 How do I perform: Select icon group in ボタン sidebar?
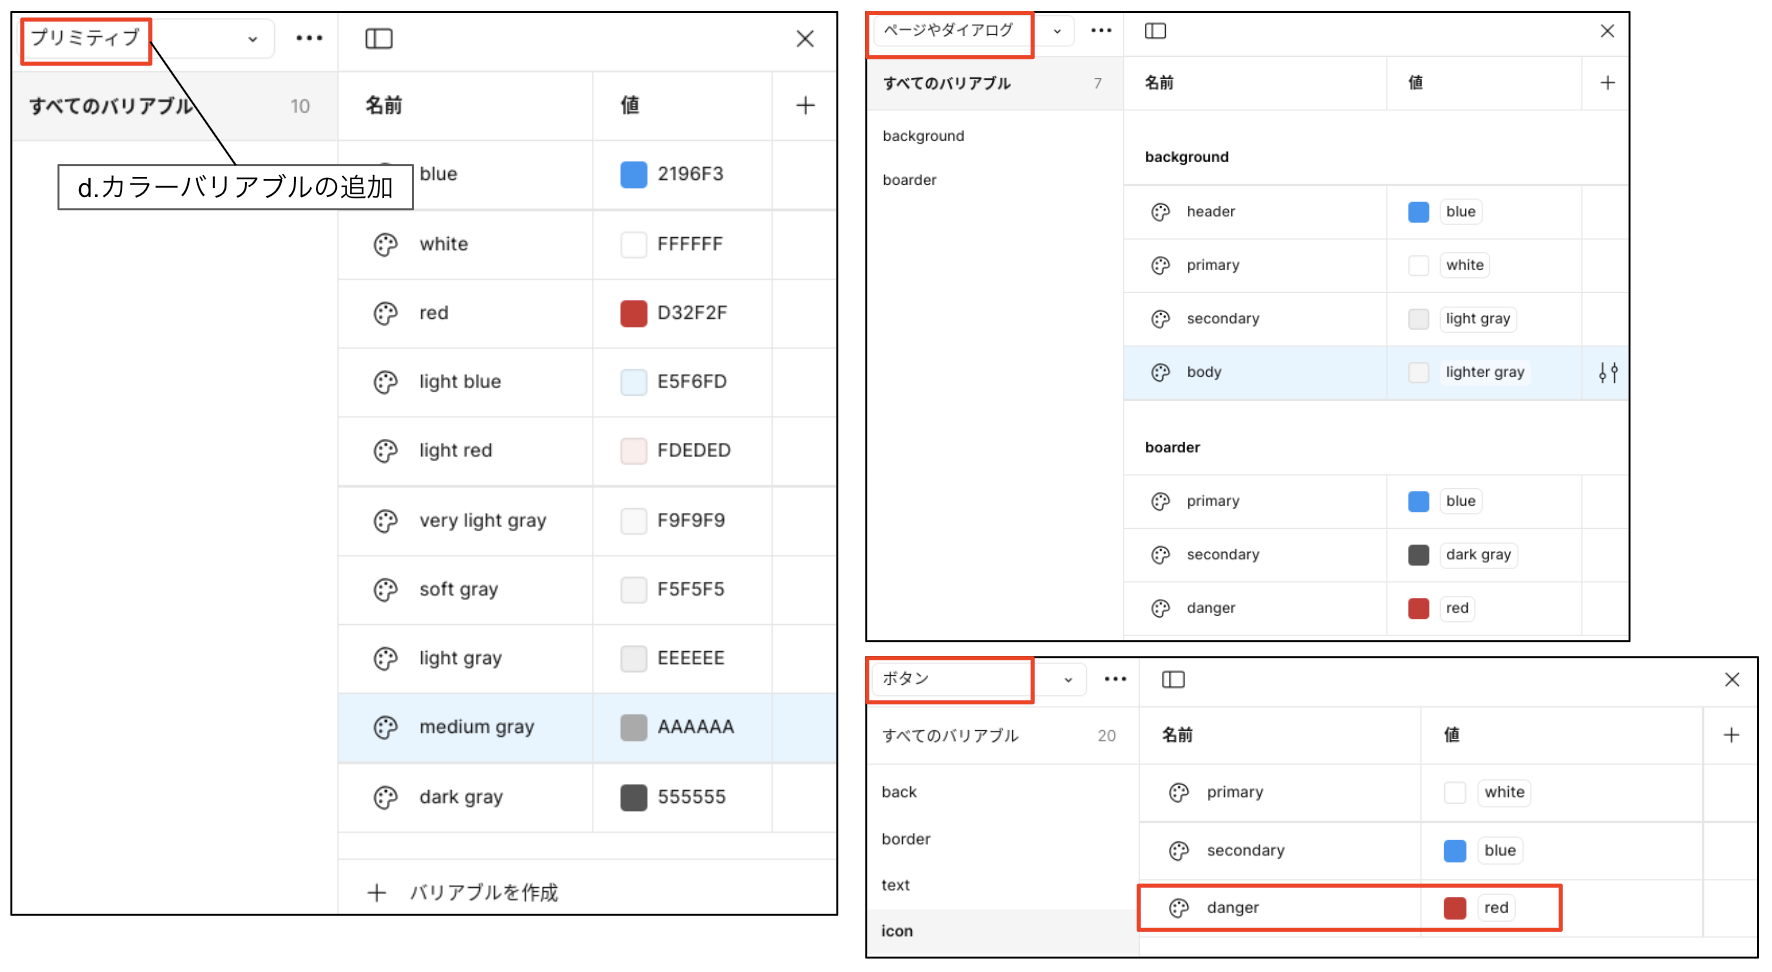pos(897,931)
